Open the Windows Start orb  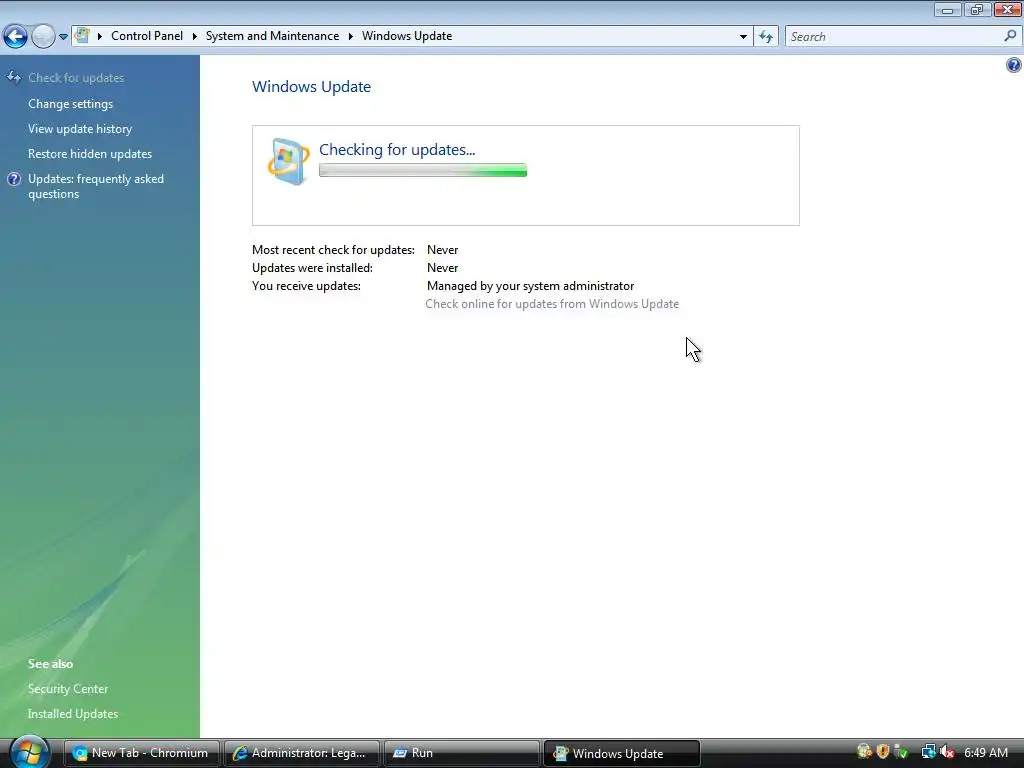point(29,752)
